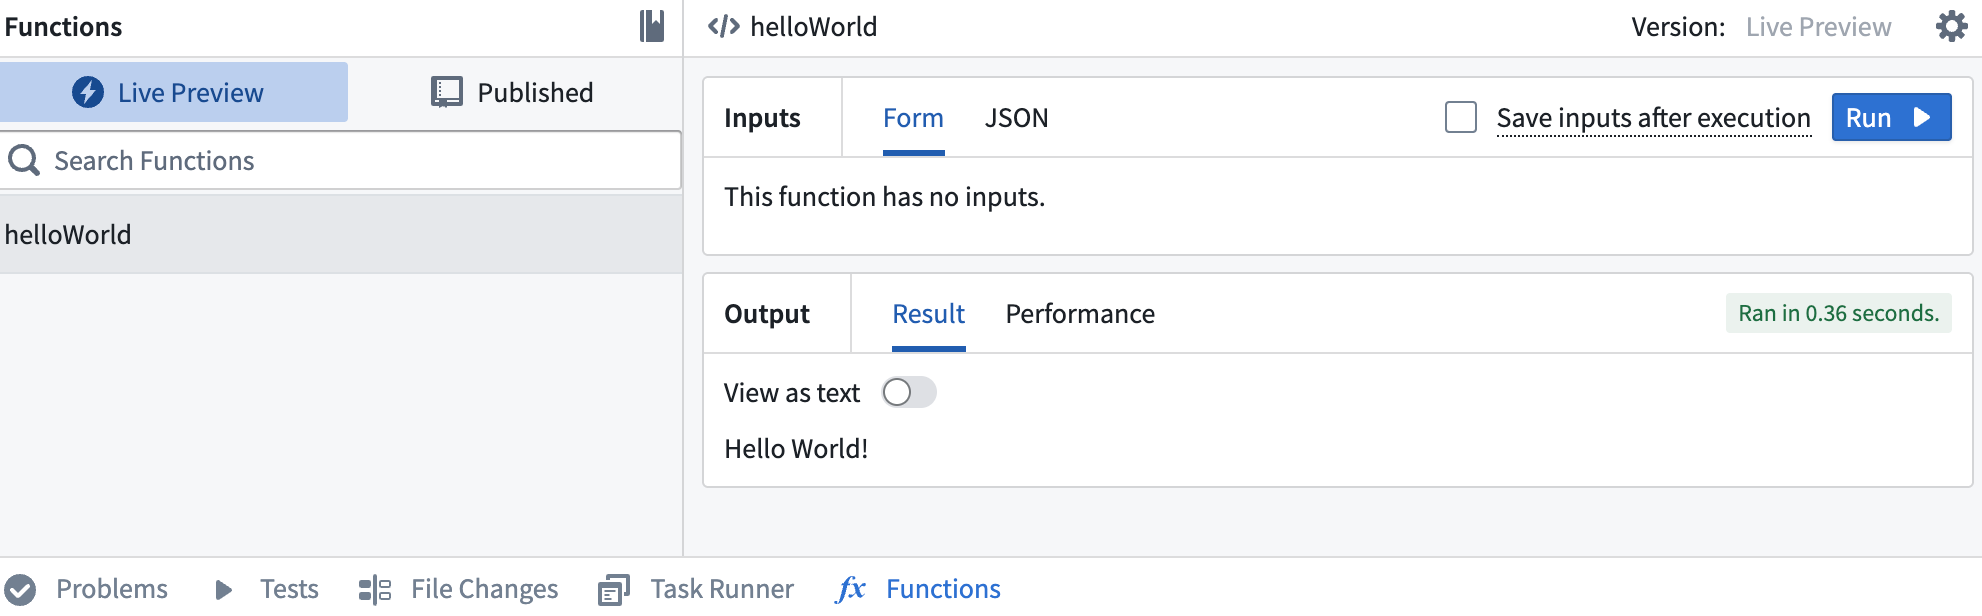Open the Performance output tab
The width and height of the screenshot is (1982, 616).
pos(1079,314)
